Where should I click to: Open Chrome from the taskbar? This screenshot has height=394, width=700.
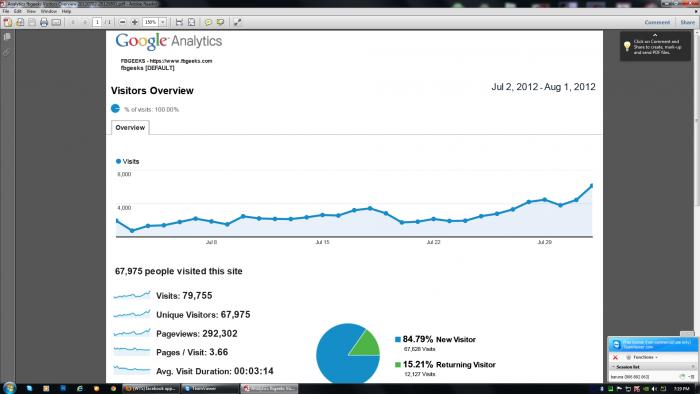coord(113,389)
